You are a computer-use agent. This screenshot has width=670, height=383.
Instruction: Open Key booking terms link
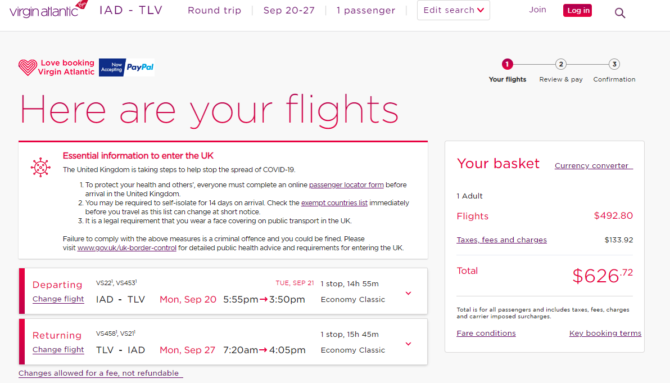coord(605,333)
